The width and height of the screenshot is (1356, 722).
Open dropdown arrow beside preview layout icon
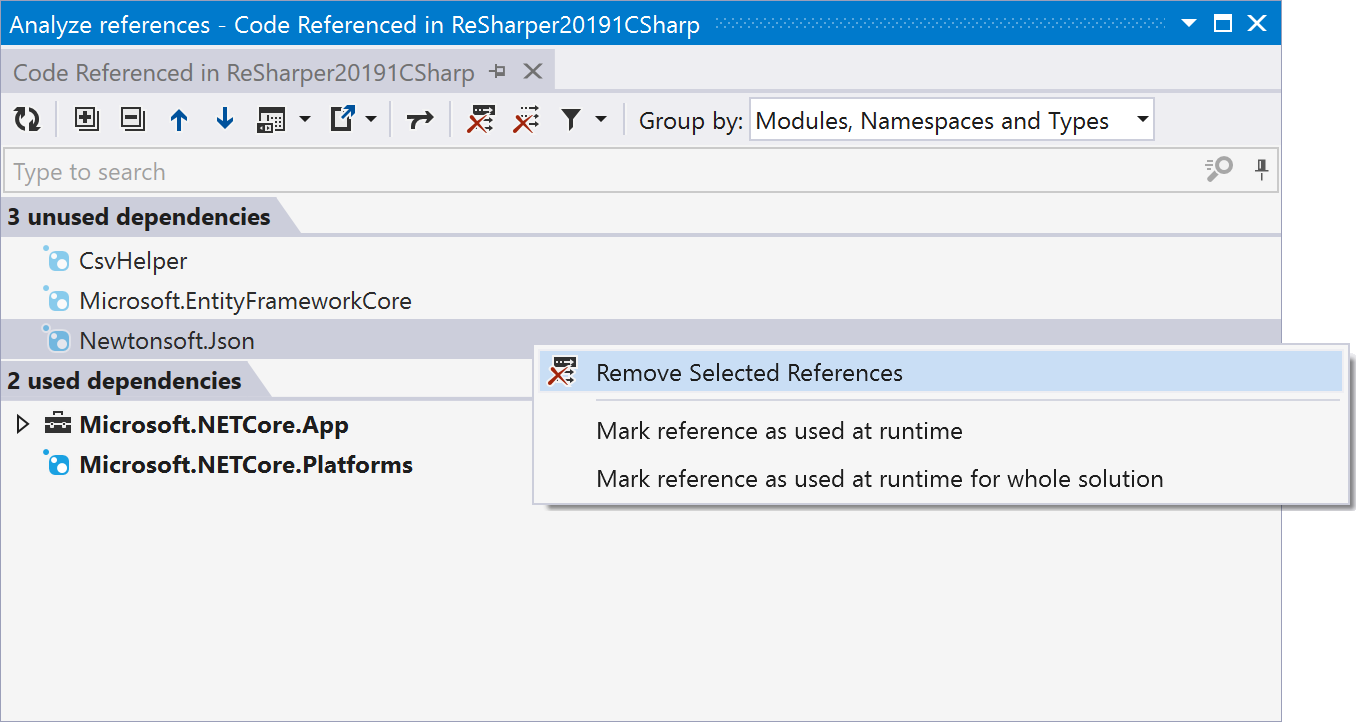(x=305, y=120)
